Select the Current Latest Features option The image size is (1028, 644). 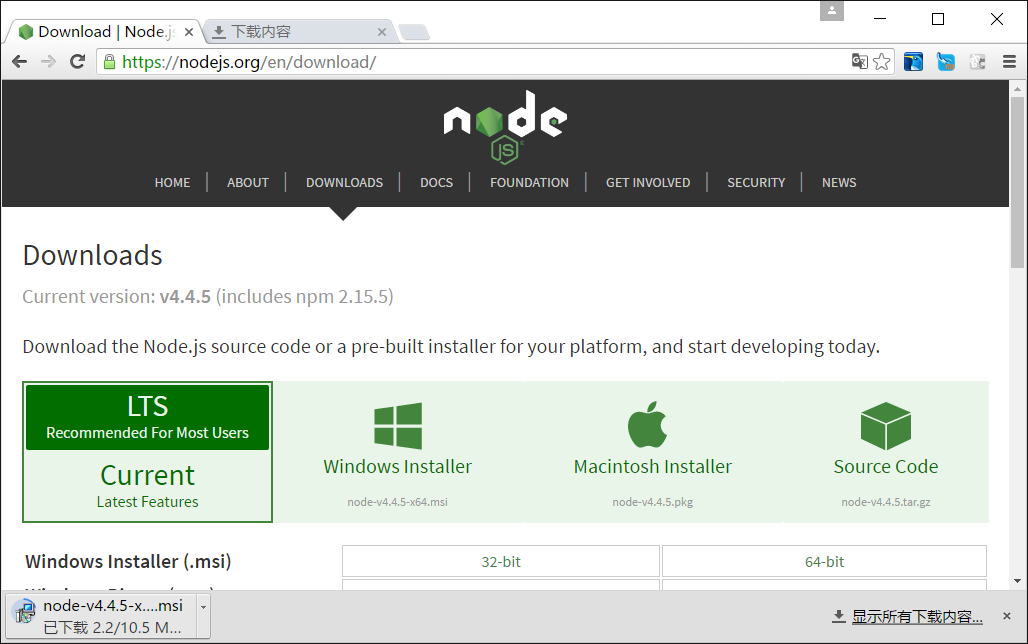point(148,485)
